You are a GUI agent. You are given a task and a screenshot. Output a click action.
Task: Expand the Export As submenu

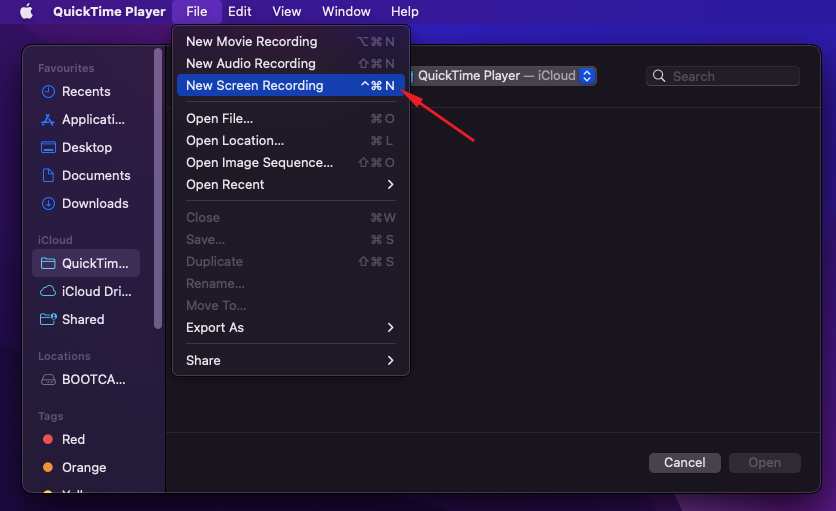[x=291, y=328]
